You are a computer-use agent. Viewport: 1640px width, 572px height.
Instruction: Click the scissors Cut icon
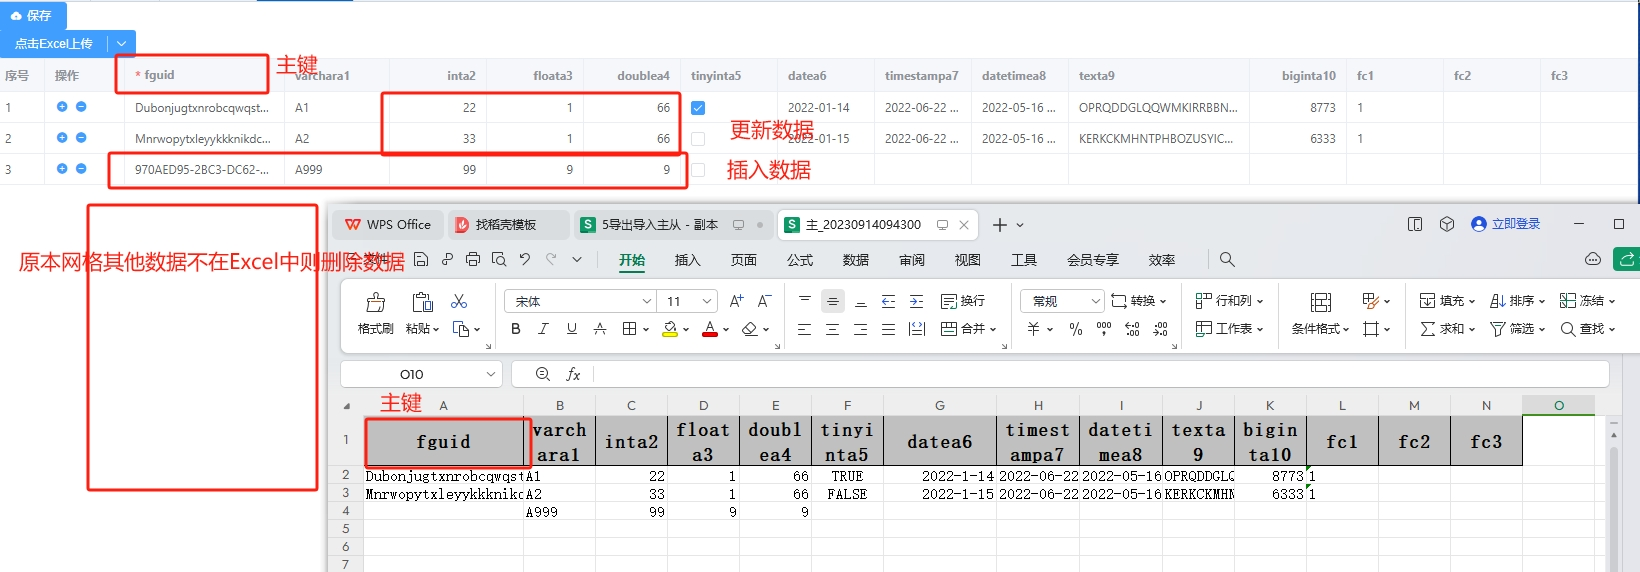click(x=459, y=301)
